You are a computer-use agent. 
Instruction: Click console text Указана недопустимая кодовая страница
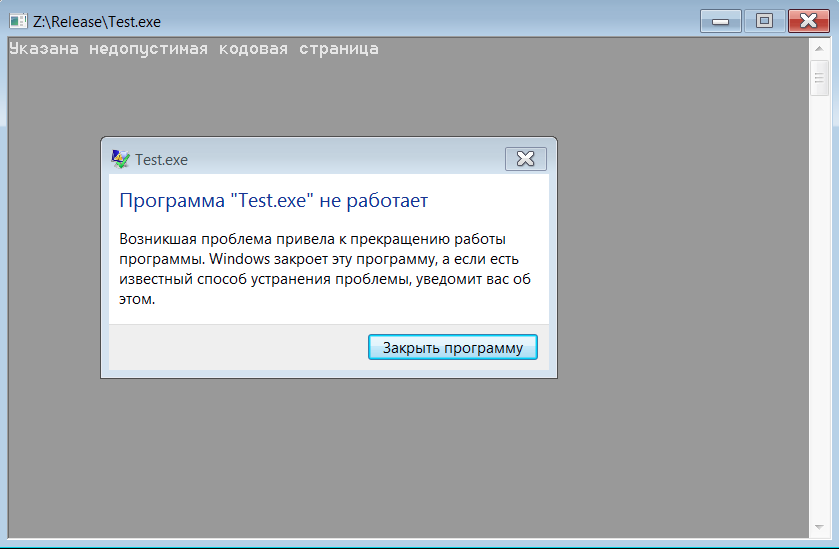coord(194,49)
